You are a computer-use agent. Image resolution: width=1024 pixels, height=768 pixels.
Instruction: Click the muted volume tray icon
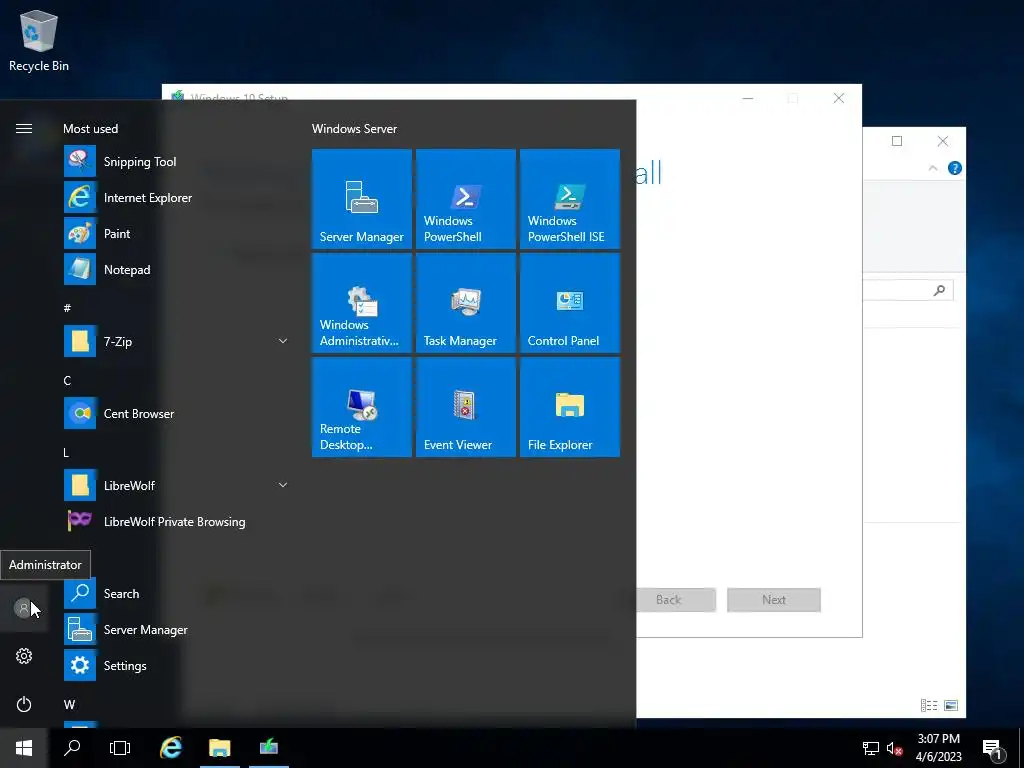click(x=894, y=748)
